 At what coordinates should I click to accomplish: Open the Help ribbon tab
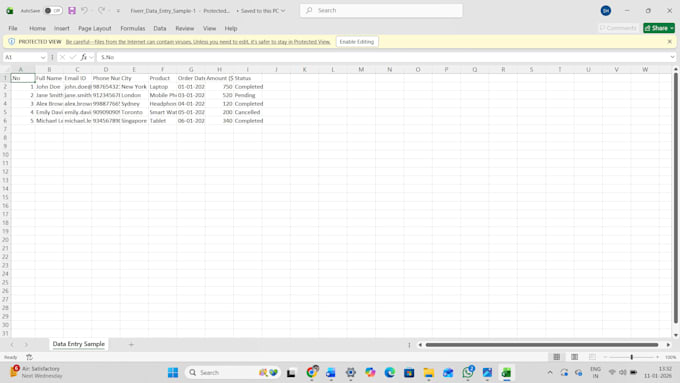coord(231,28)
